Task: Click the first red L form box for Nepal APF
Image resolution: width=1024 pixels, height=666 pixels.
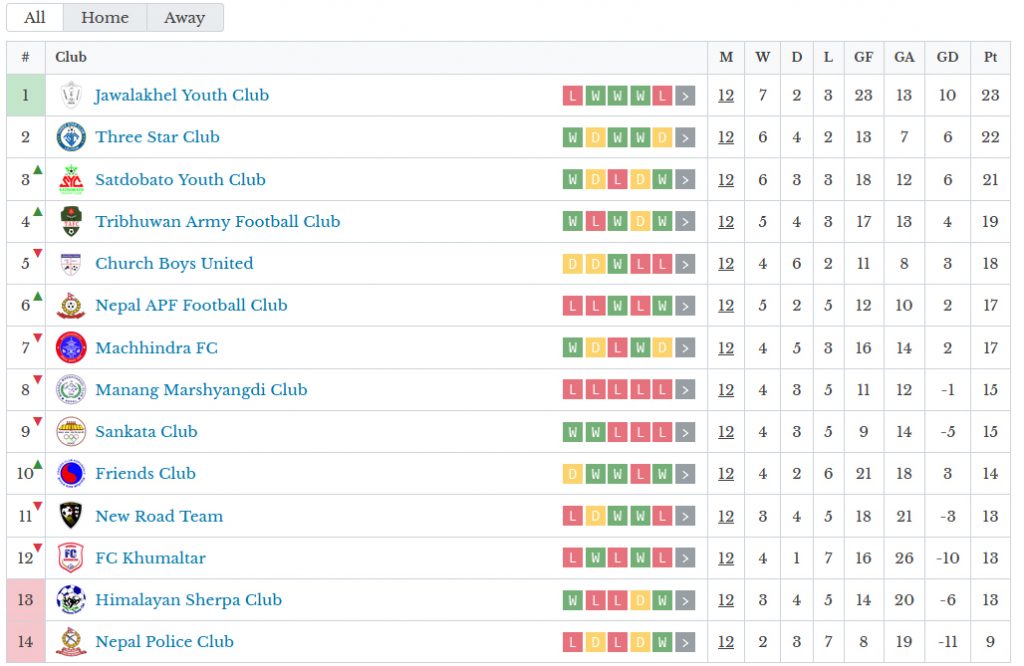Action: [x=572, y=306]
